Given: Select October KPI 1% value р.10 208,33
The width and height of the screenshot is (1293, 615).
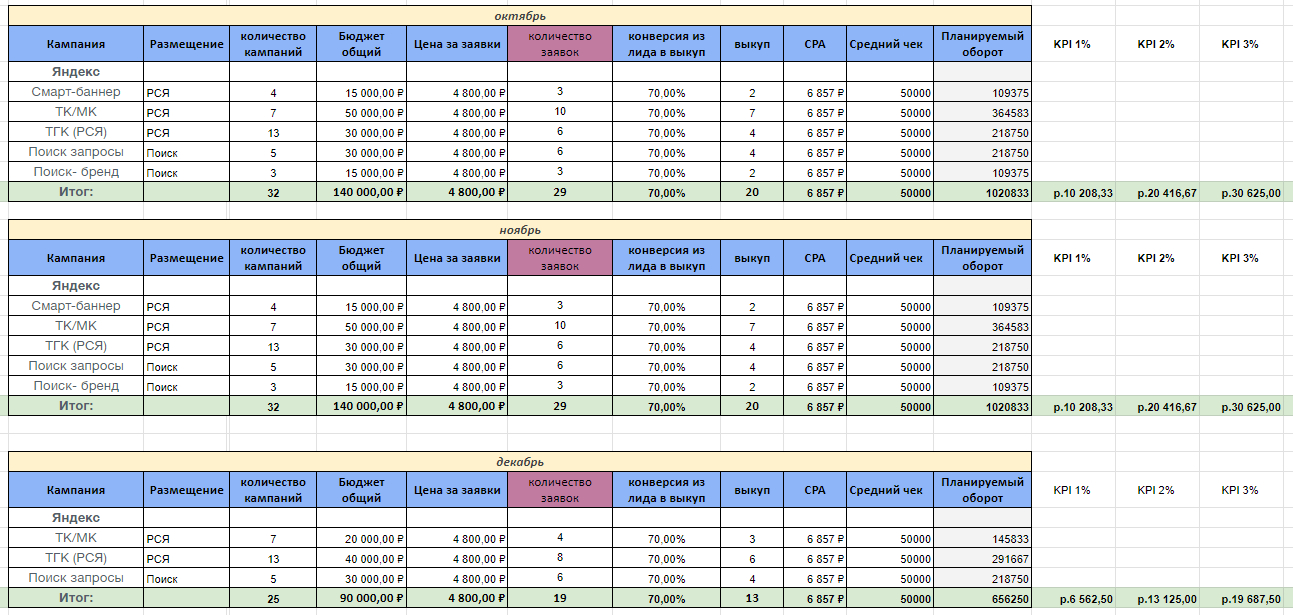Looking at the screenshot, I should point(1075,192).
